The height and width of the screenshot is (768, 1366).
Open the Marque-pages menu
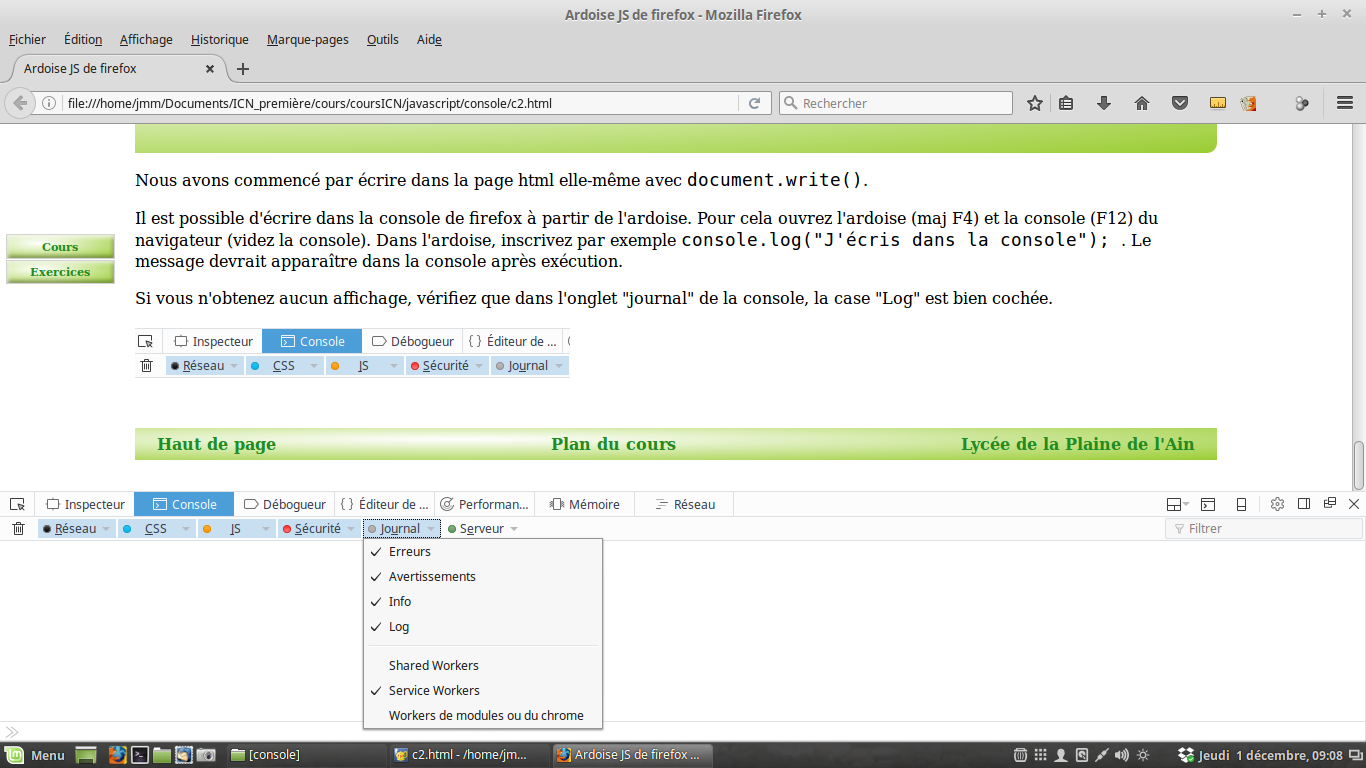[307, 40]
